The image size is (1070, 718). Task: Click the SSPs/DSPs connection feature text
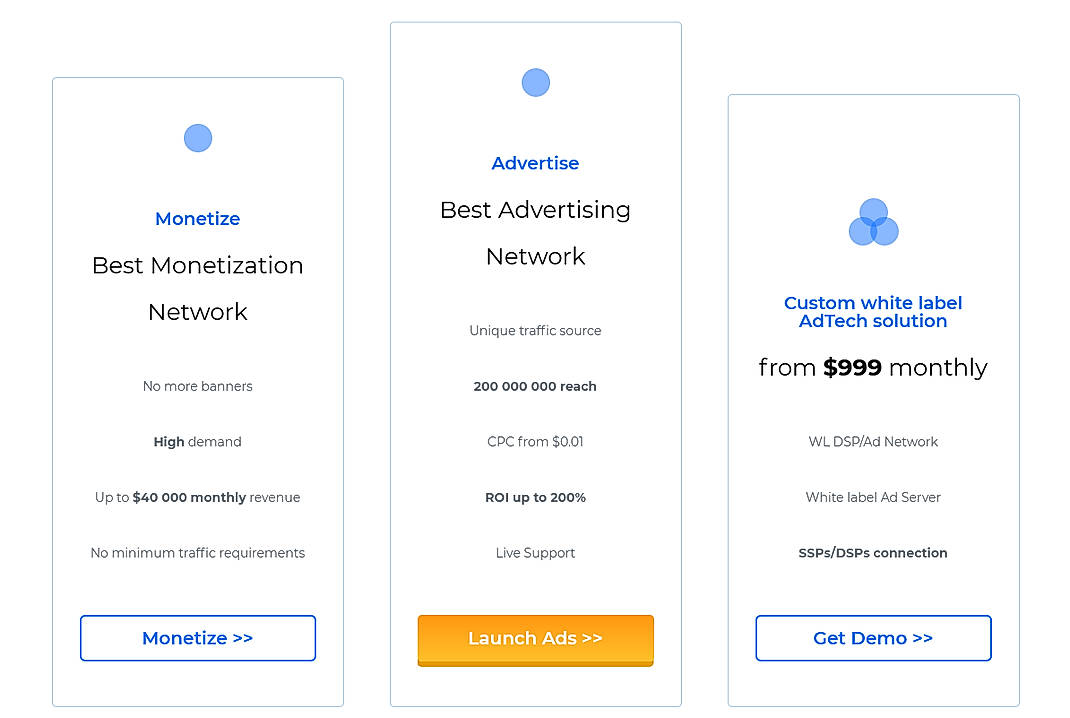tap(873, 552)
